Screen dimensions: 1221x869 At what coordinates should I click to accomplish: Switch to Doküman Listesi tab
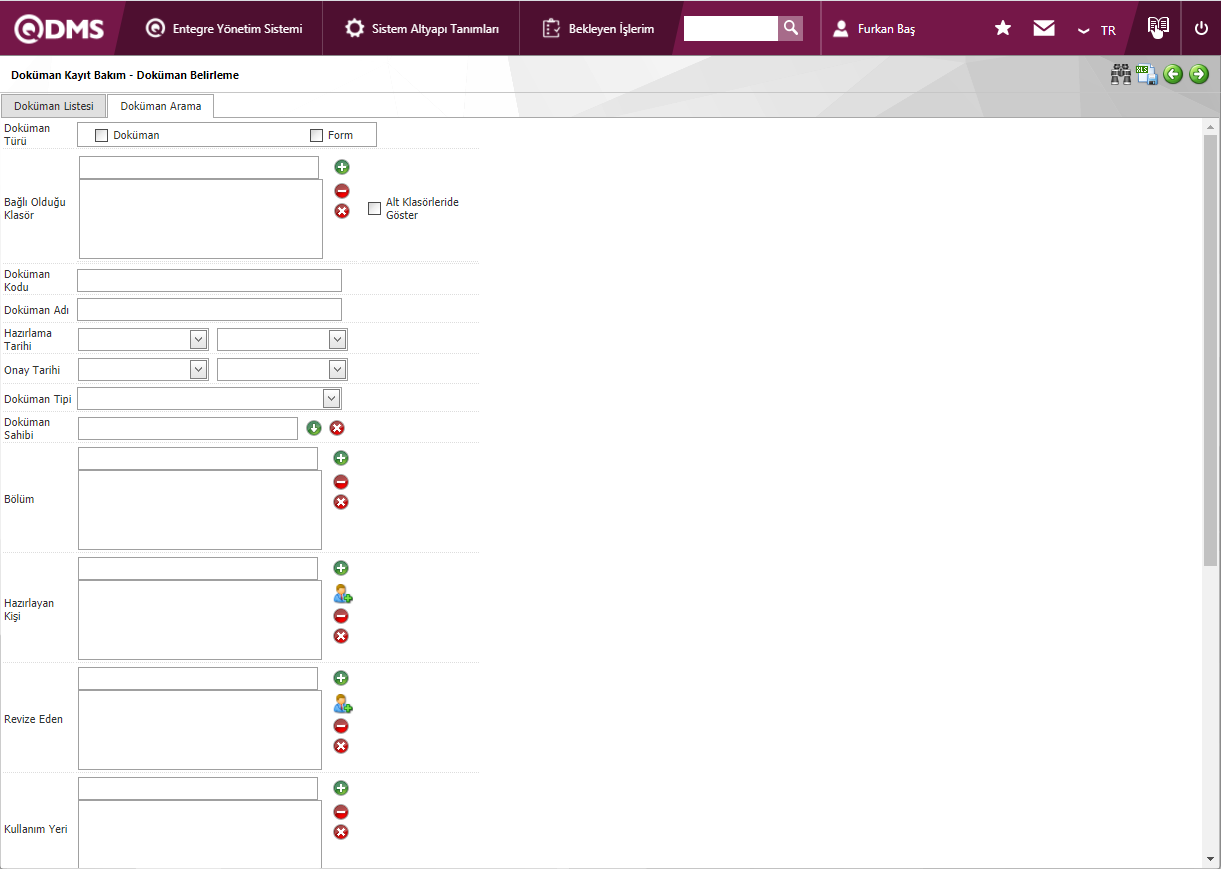54,106
